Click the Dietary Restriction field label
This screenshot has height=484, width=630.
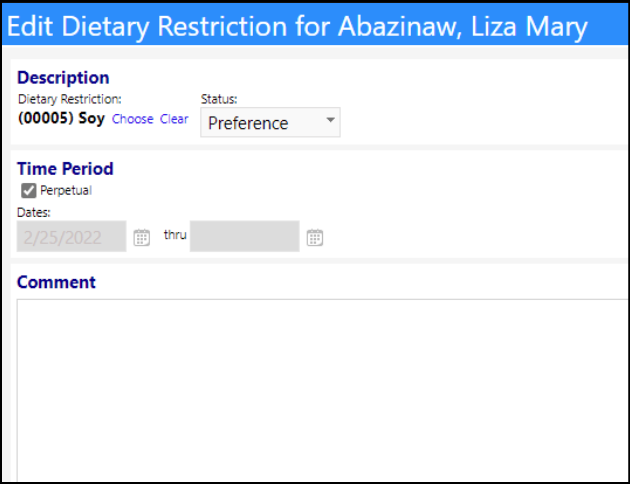click(70, 99)
